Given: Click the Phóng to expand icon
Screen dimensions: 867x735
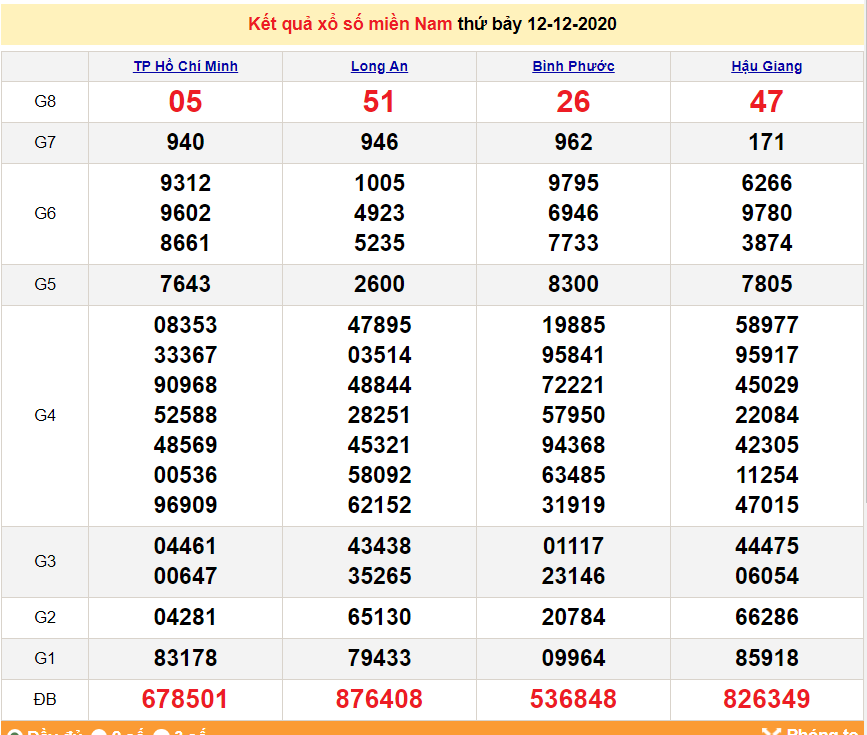Looking at the screenshot, I should pos(770,732).
